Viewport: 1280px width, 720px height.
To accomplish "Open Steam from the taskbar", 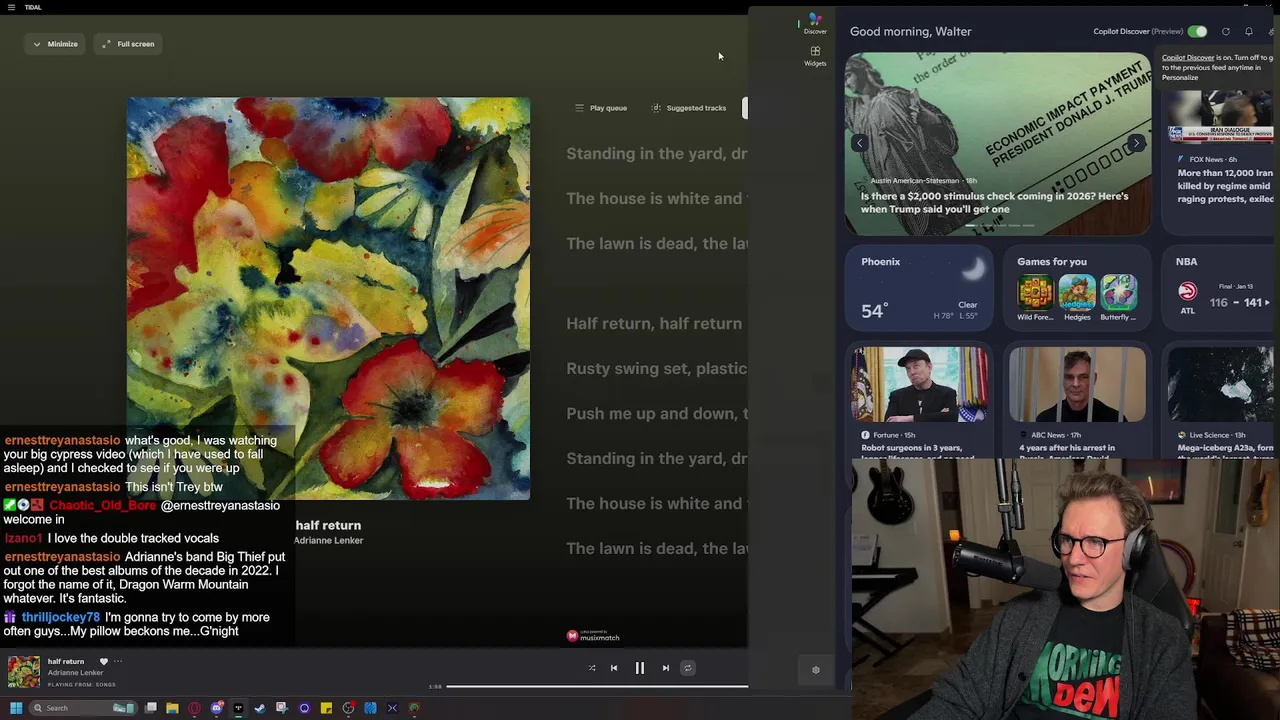I will pyautogui.click(x=260, y=708).
